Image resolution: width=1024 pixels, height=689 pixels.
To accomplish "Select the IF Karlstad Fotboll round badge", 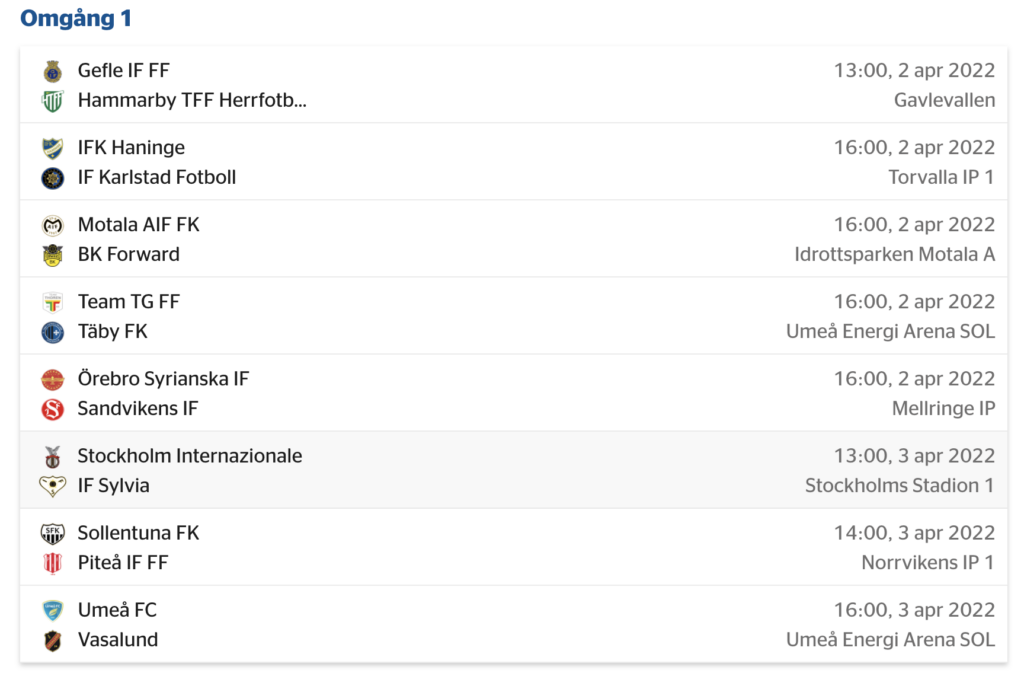I will coord(52,178).
